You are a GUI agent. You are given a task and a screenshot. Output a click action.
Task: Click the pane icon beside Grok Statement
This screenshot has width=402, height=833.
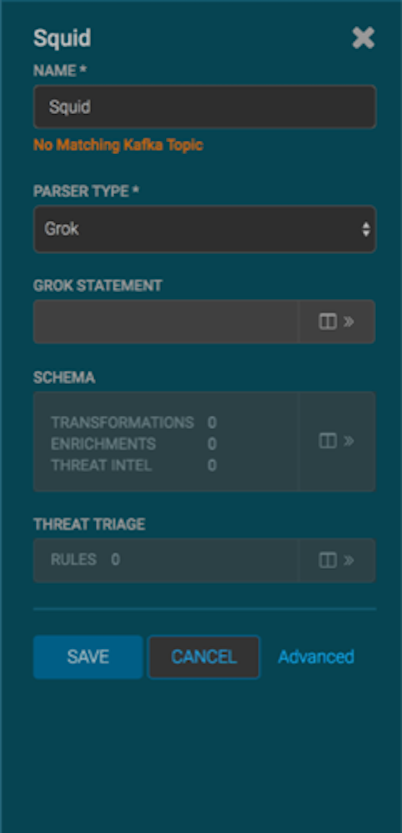pyautogui.click(x=328, y=321)
